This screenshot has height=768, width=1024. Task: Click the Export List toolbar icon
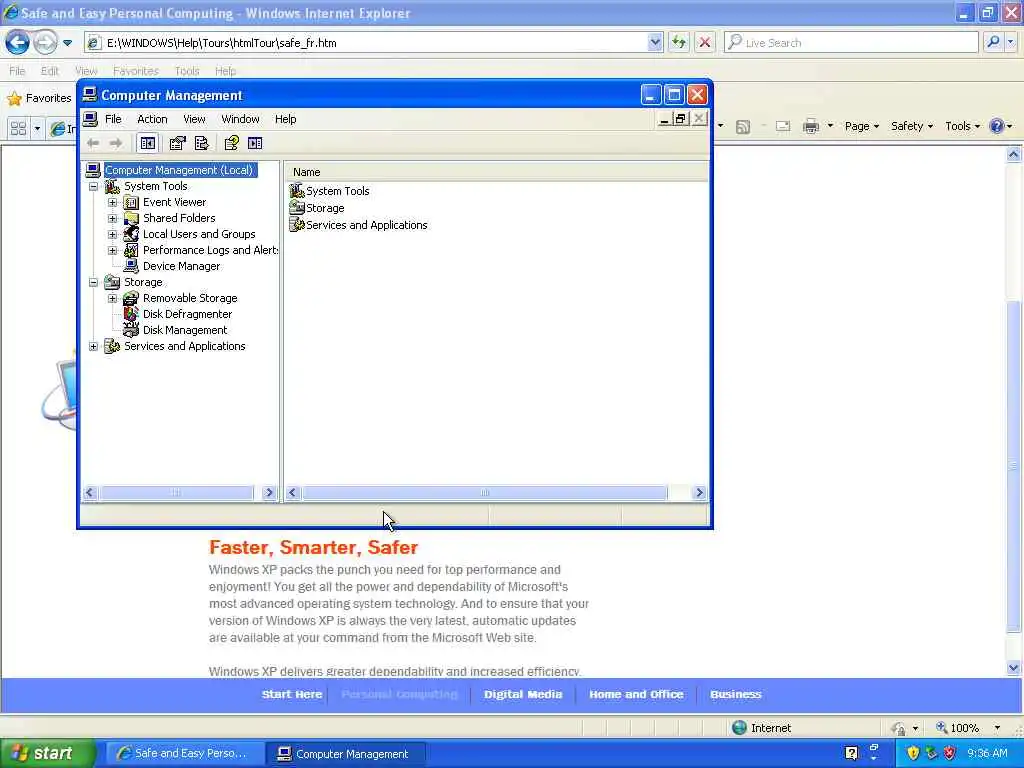(202, 143)
